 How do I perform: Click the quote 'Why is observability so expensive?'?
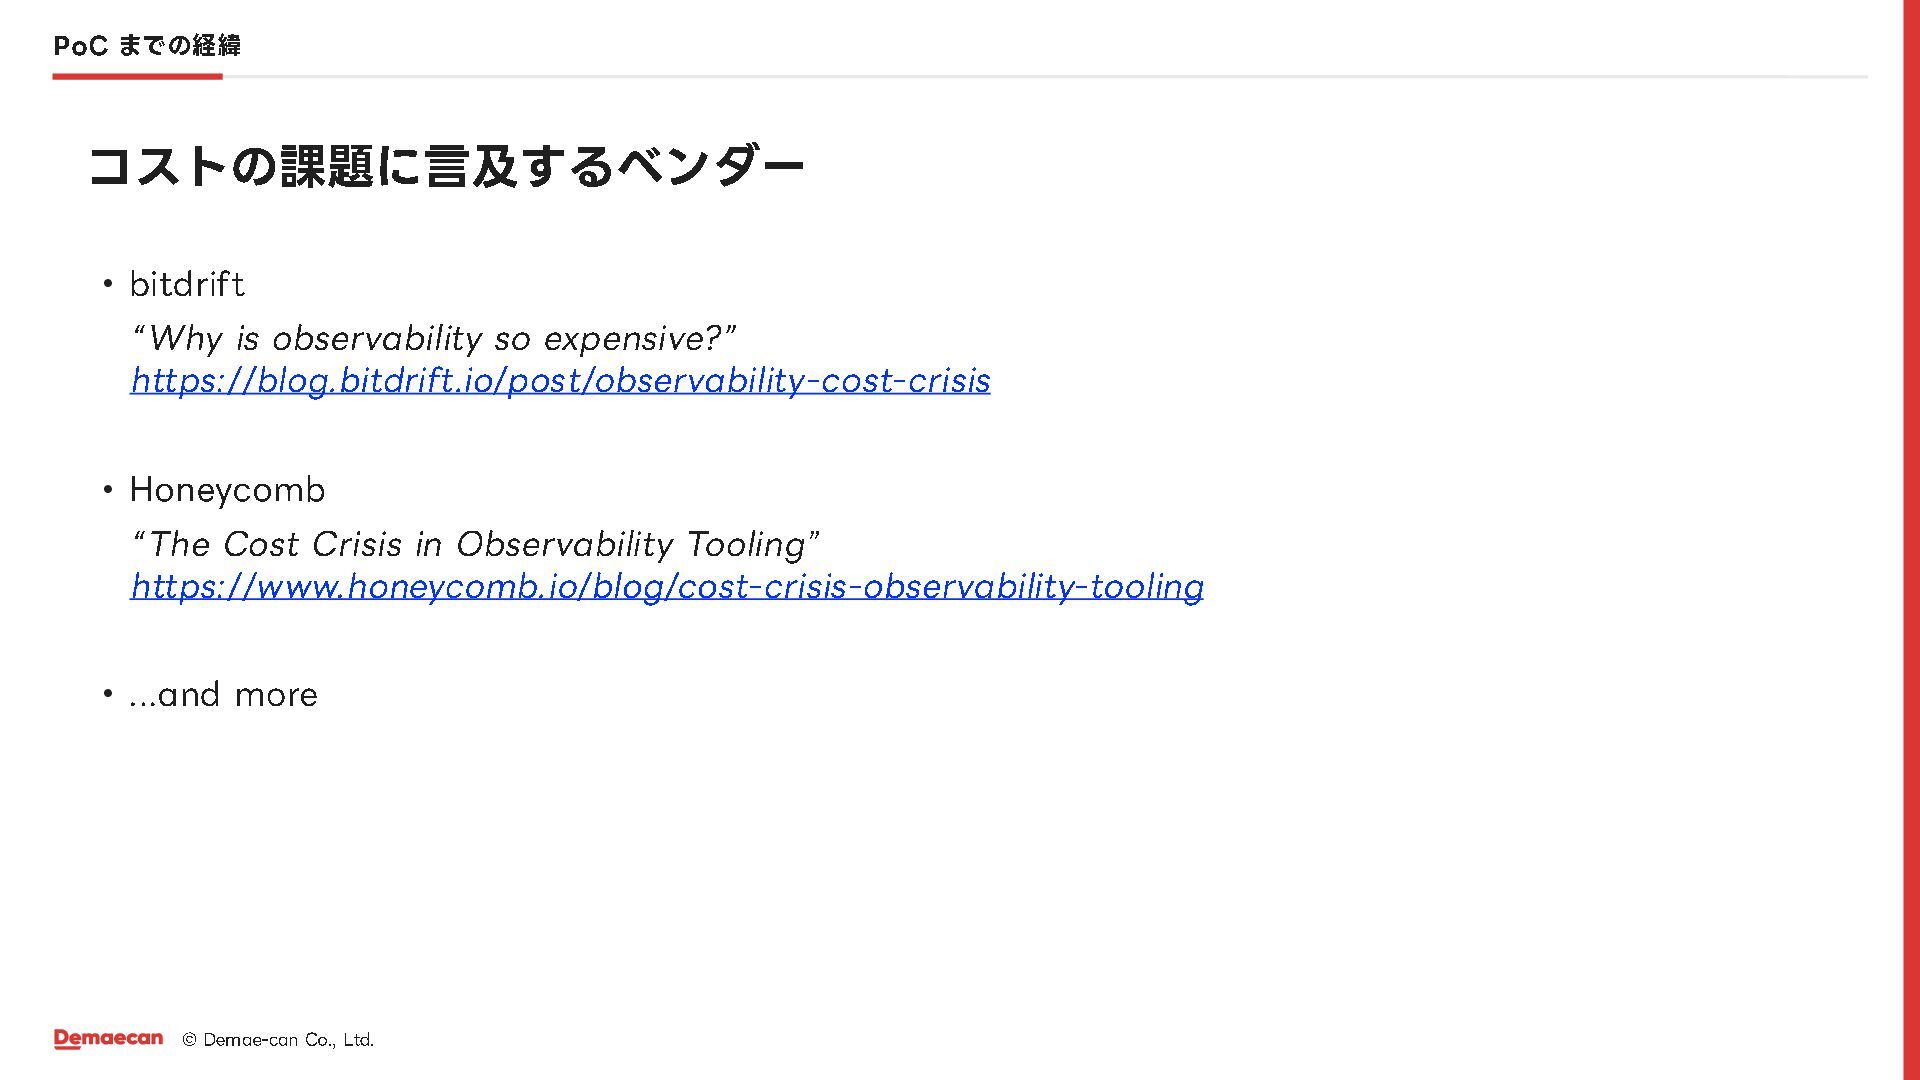[434, 338]
